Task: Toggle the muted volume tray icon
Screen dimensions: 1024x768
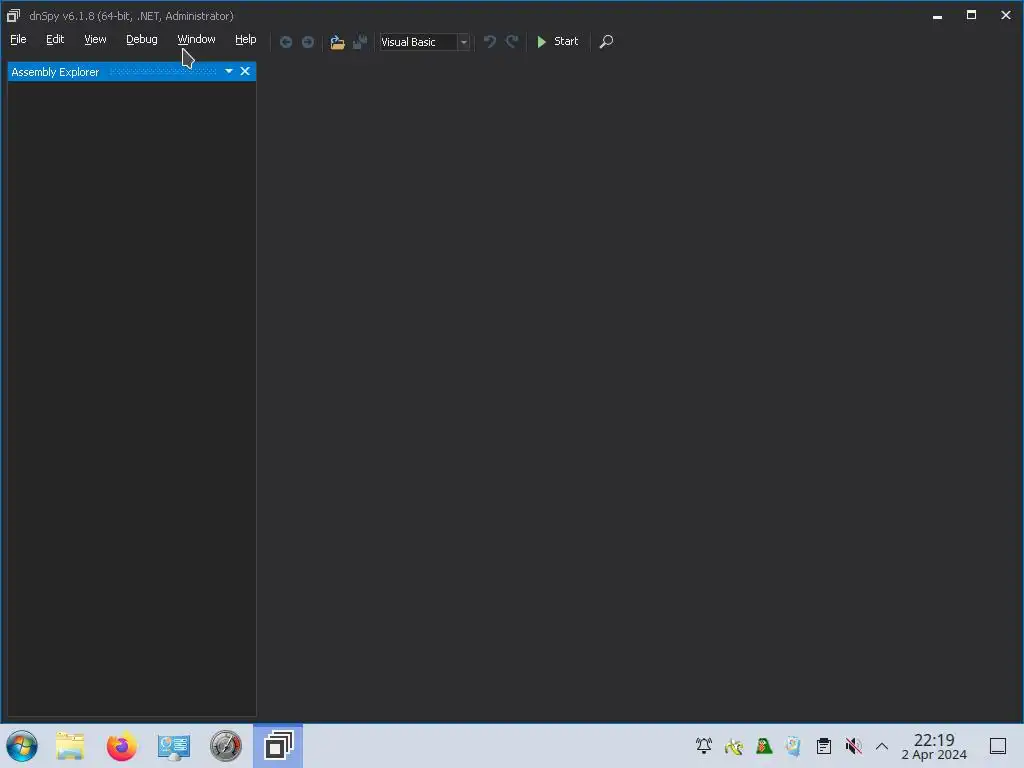Action: (853, 746)
